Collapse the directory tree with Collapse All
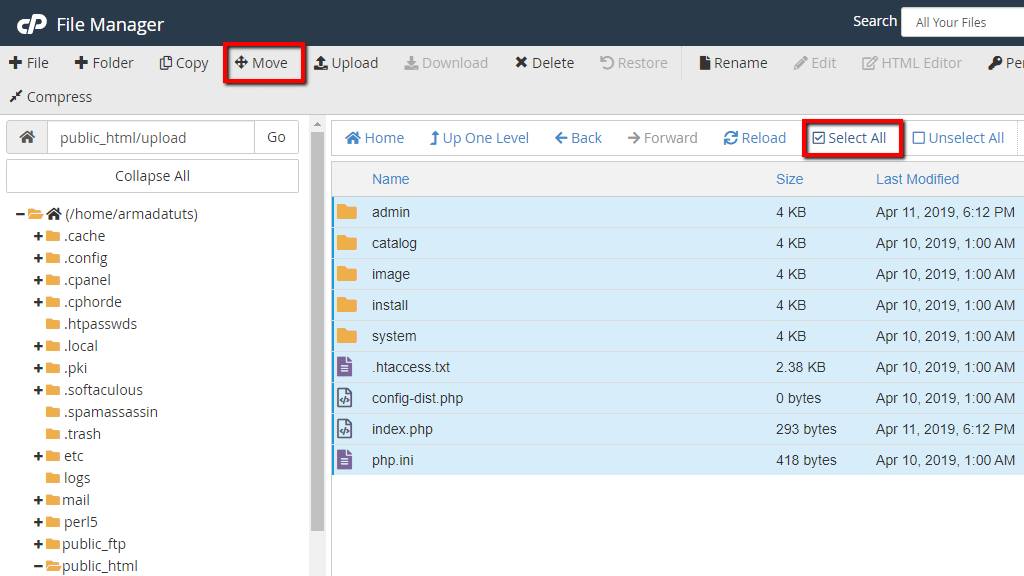Screen dimensions: 1024x576 click(x=152, y=175)
